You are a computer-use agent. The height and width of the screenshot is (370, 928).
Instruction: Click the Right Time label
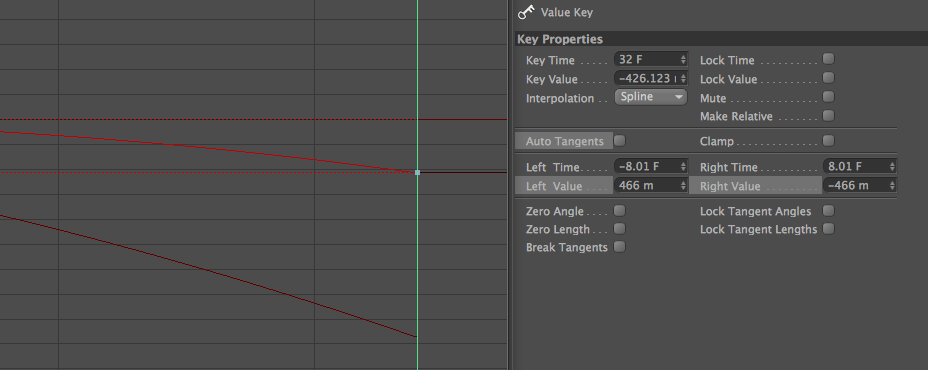[x=729, y=168]
